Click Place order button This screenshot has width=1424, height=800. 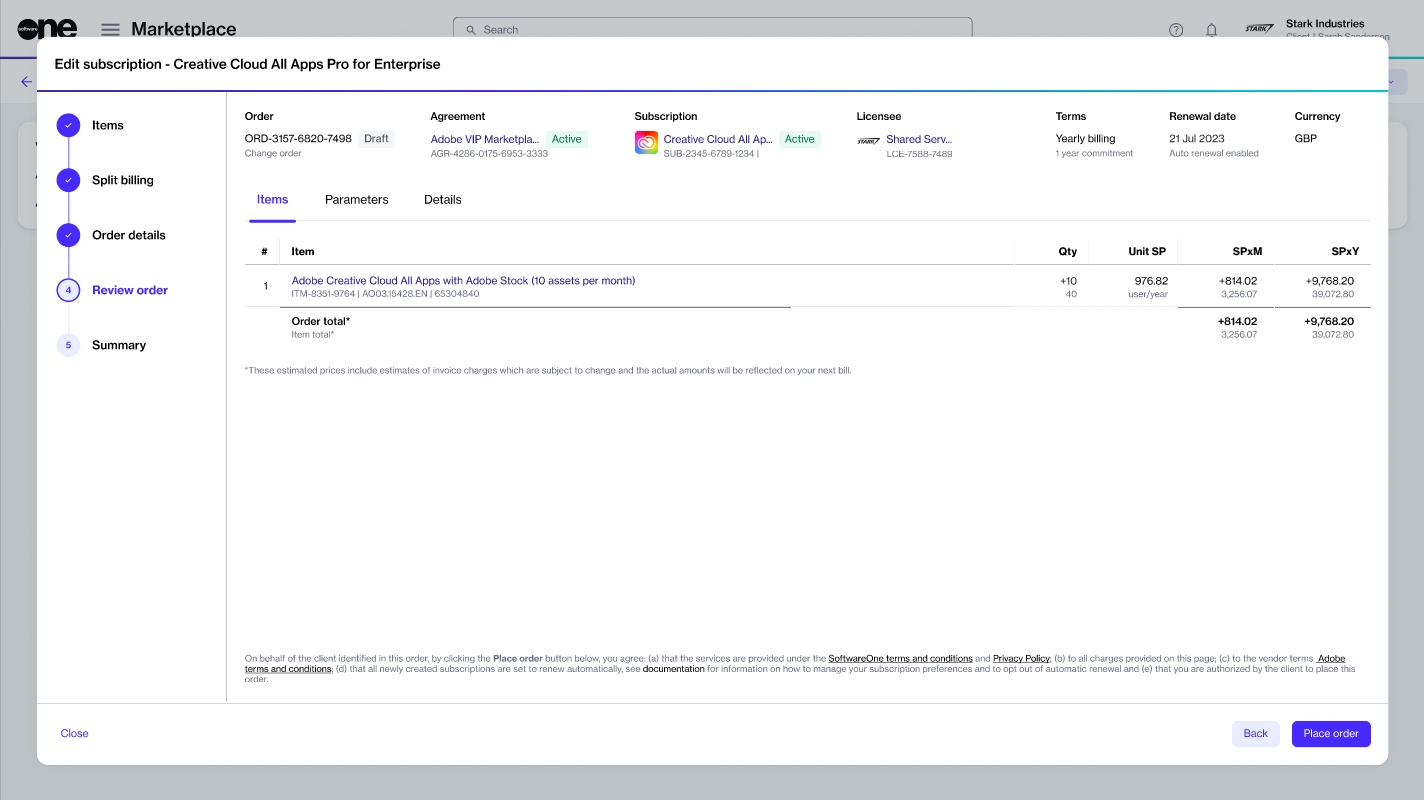[1331, 733]
